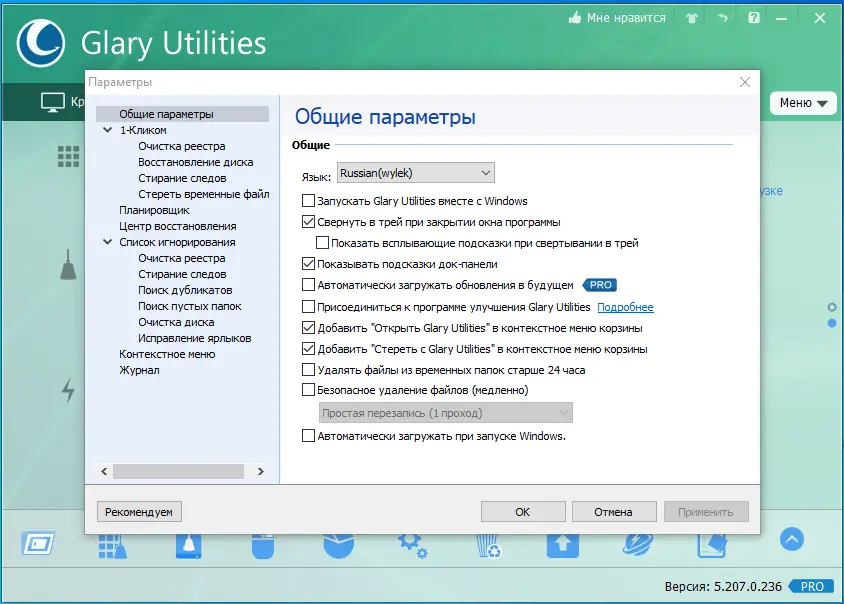The height and width of the screenshot is (604, 844).
Task: Click the 'Применить' button
Action: pos(706,512)
